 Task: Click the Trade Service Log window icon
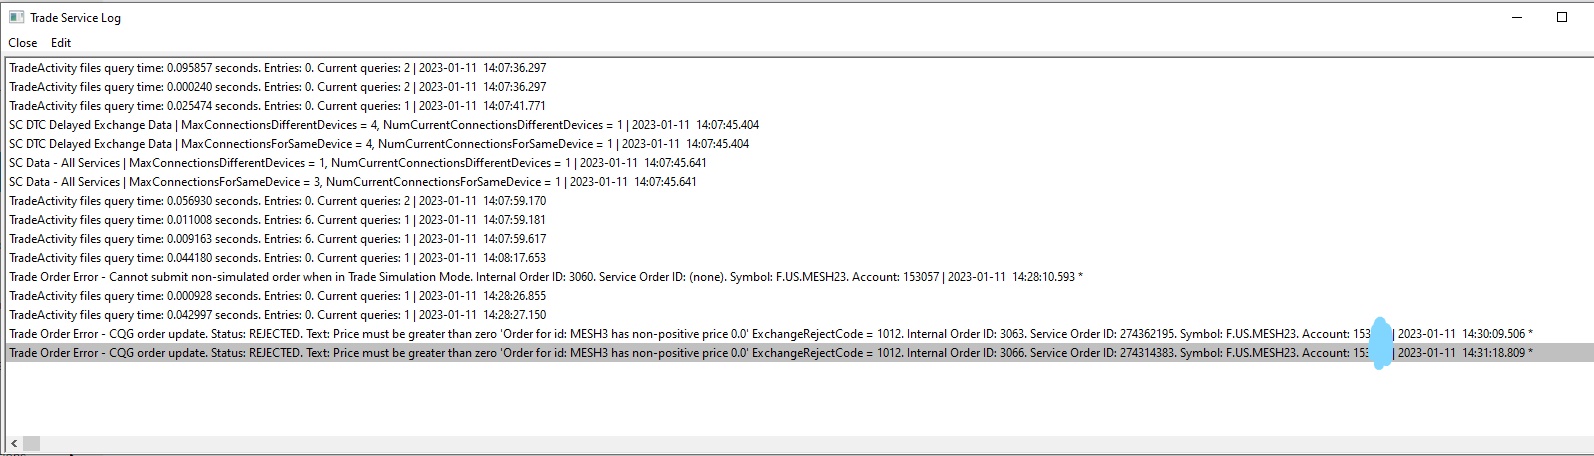click(16, 17)
